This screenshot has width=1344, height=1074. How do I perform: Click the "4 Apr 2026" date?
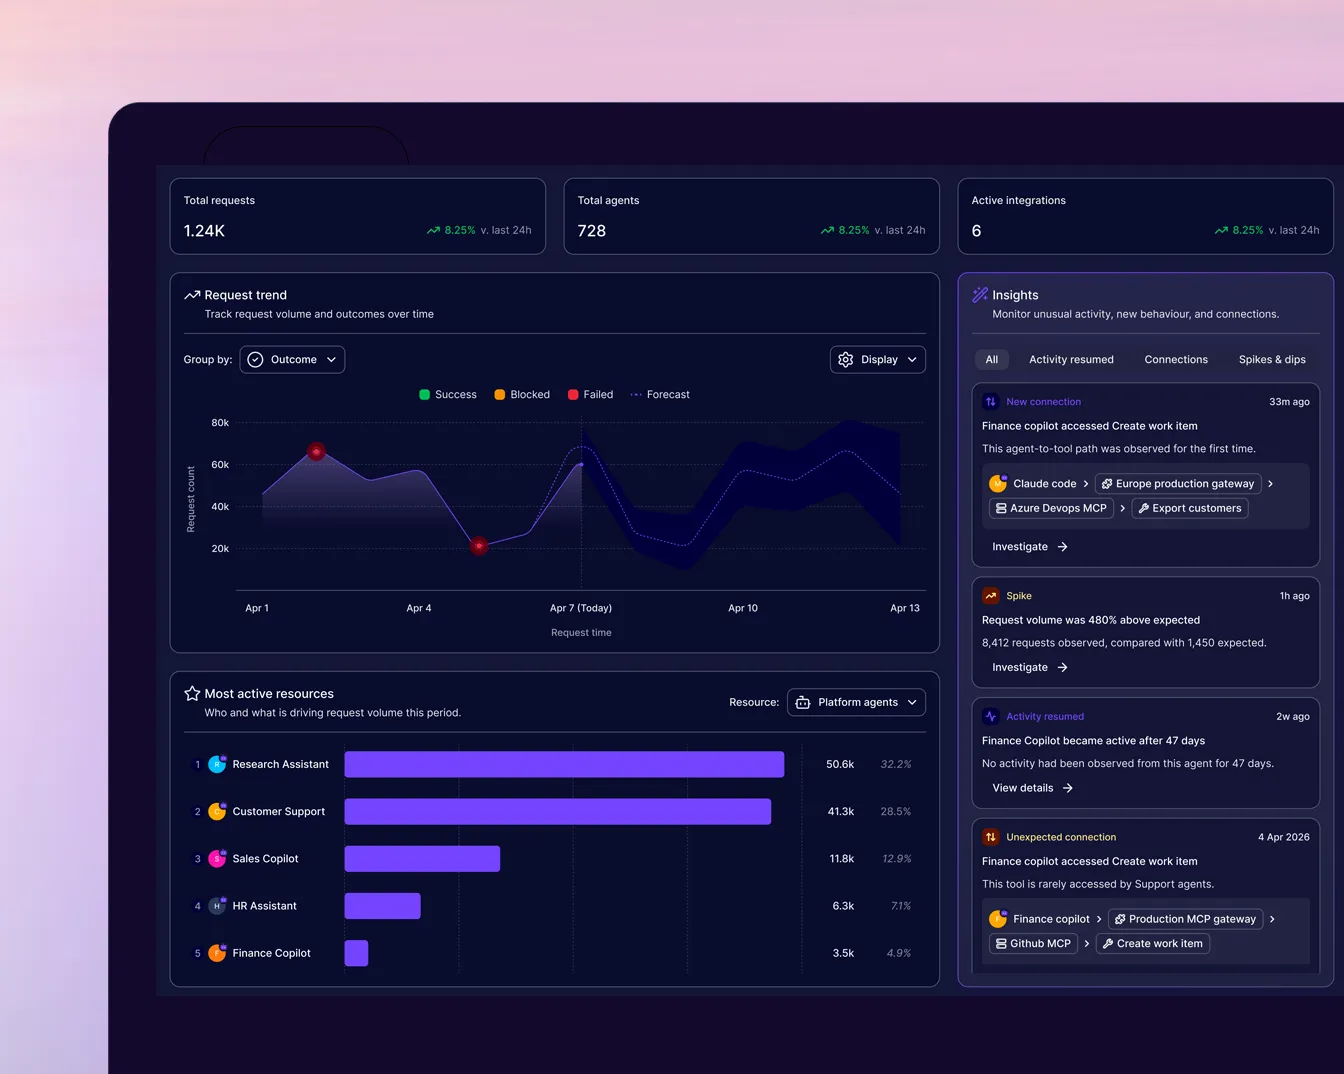click(x=1284, y=837)
